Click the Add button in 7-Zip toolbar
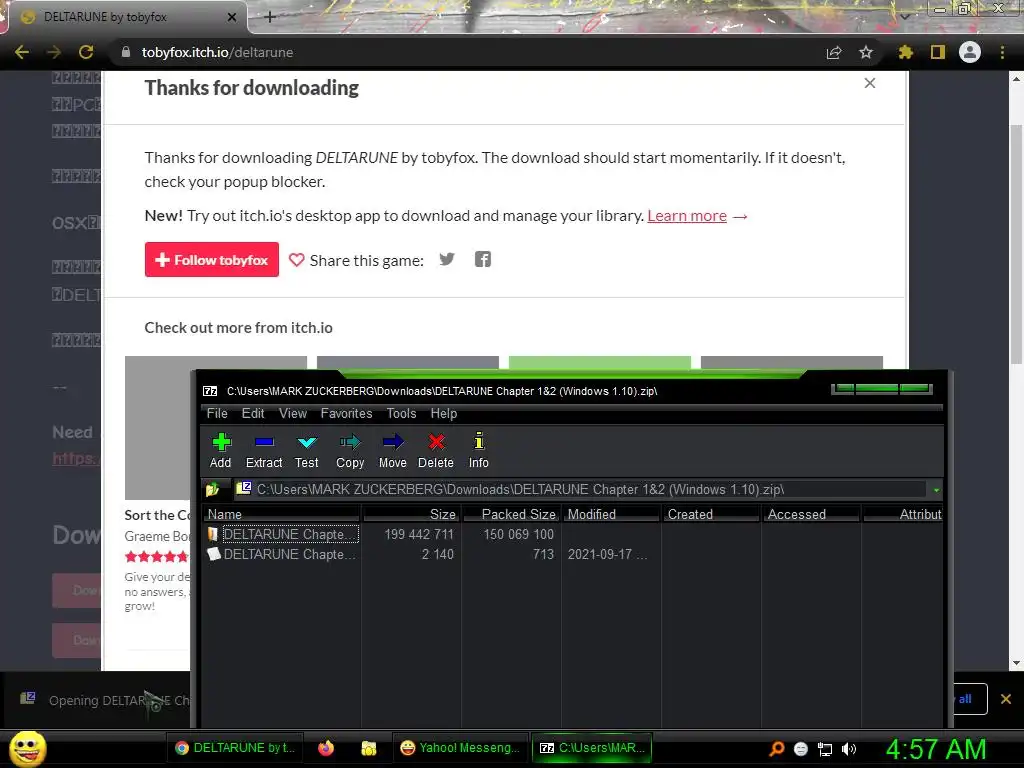The height and width of the screenshot is (768, 1024). click(221, 450)
